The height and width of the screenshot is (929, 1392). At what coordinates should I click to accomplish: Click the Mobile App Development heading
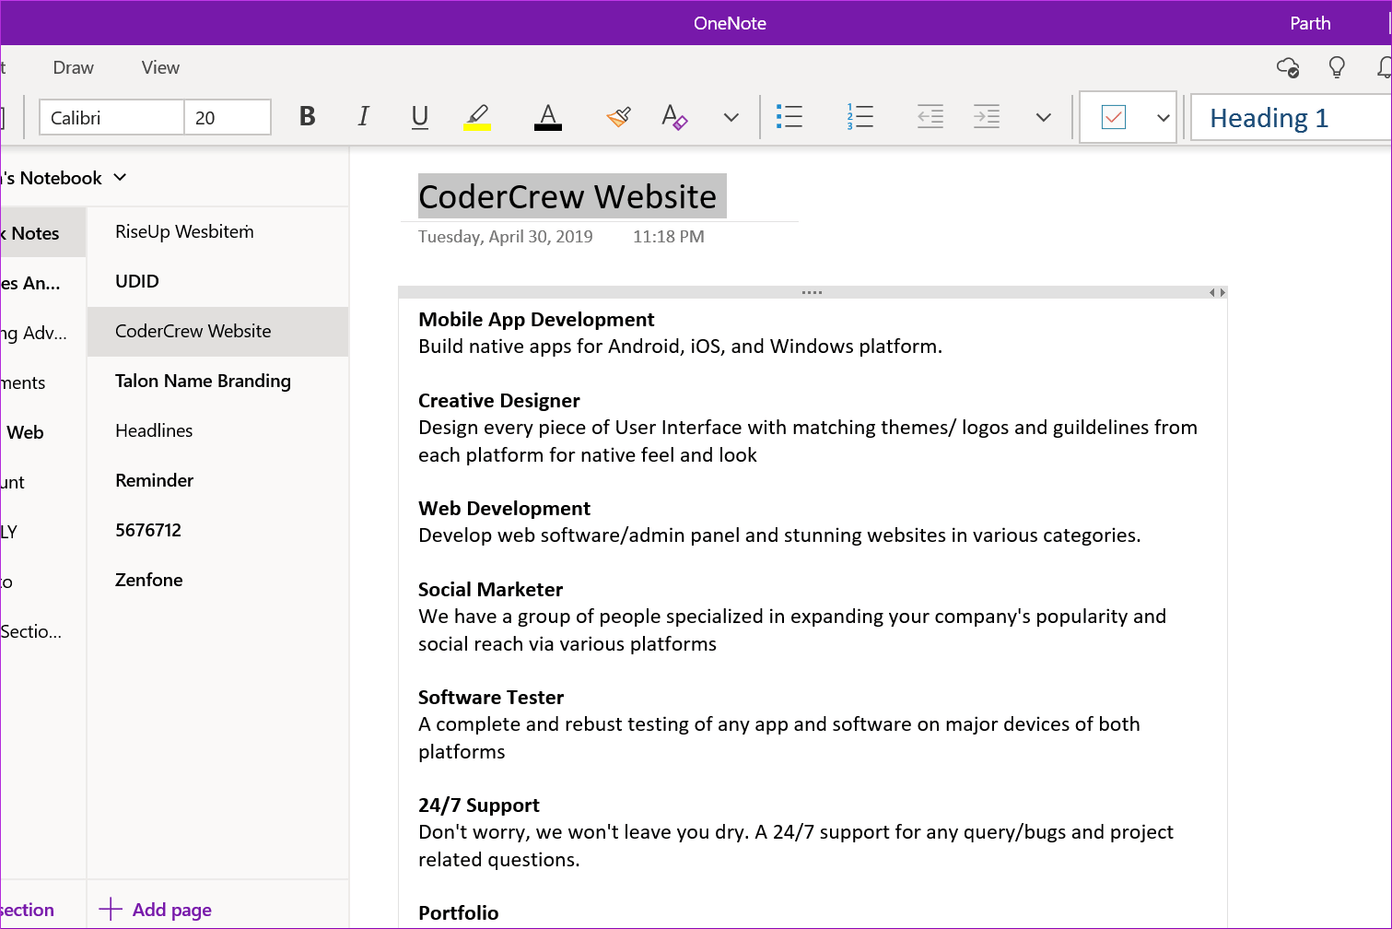point(536,319)
